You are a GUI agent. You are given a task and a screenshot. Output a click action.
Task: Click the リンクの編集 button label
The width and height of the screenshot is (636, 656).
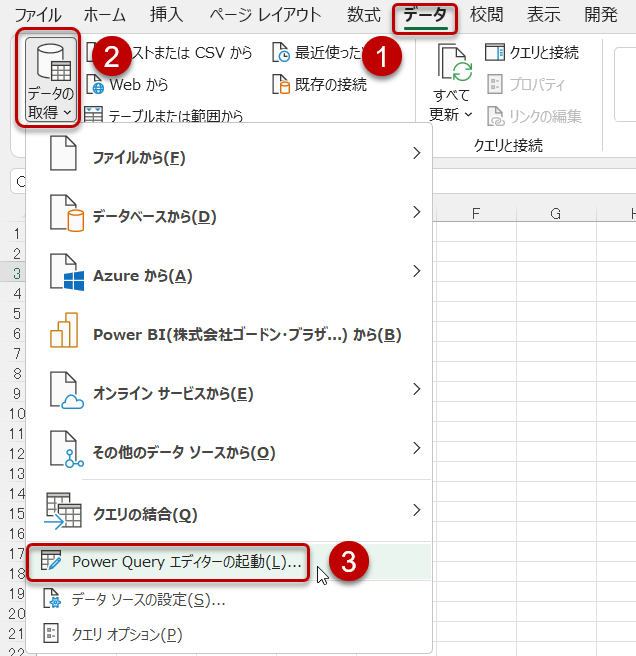[x=545, y=116]
